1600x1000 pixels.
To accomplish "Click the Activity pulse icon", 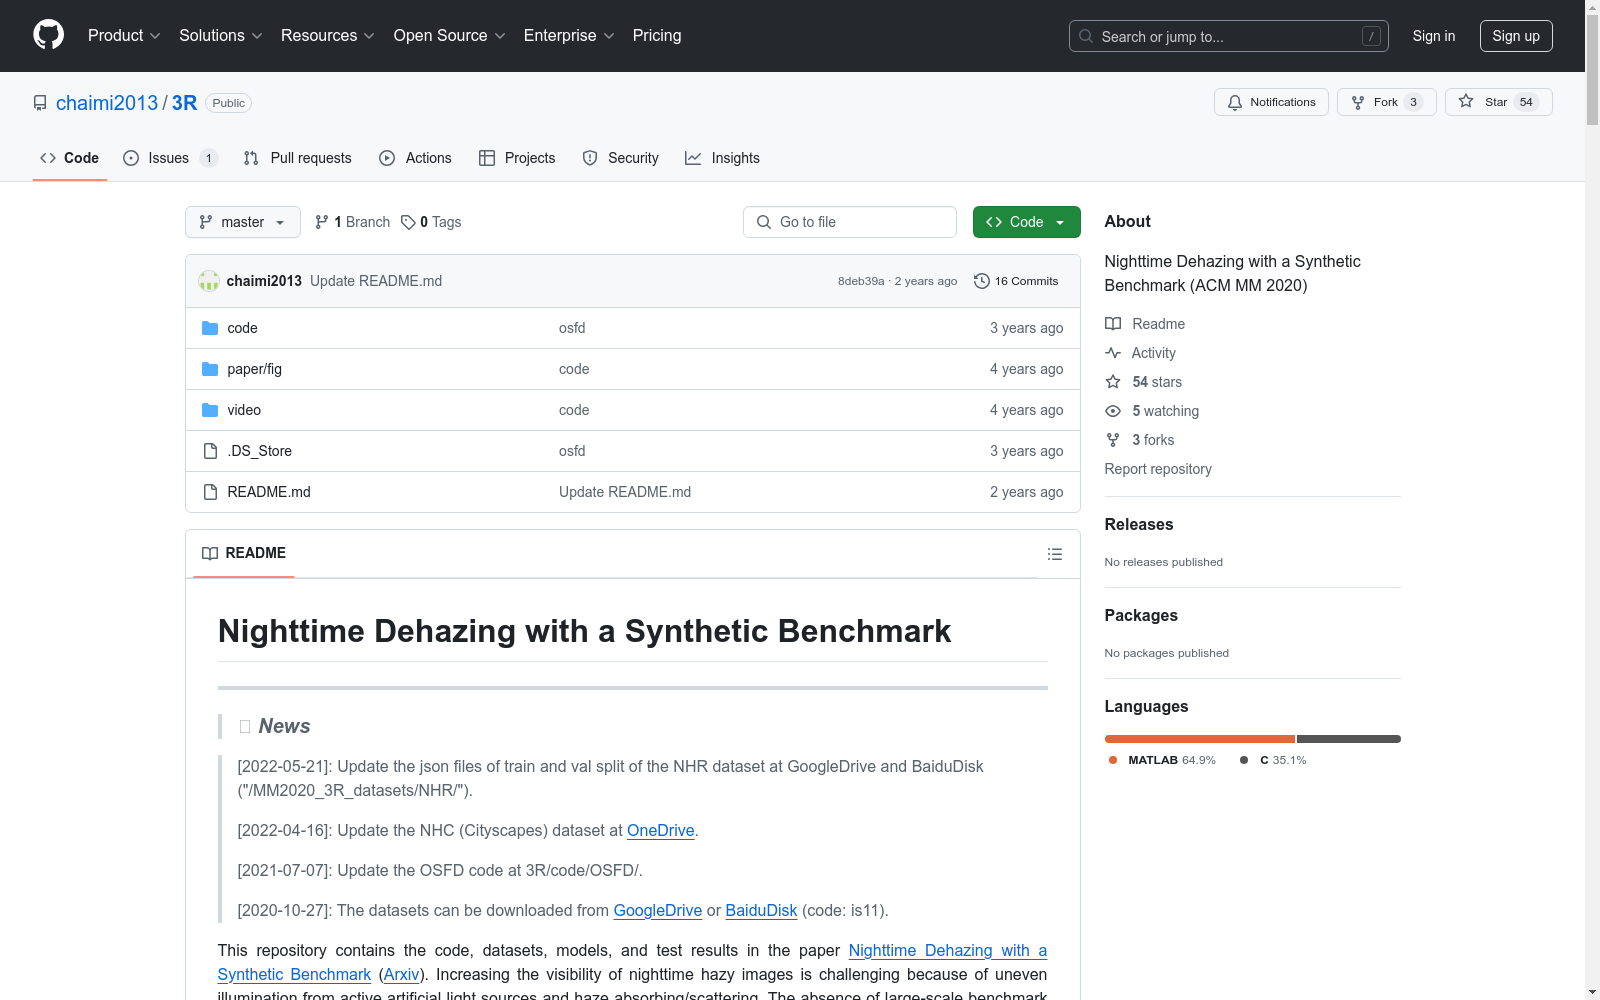I will click(1113, 353).
